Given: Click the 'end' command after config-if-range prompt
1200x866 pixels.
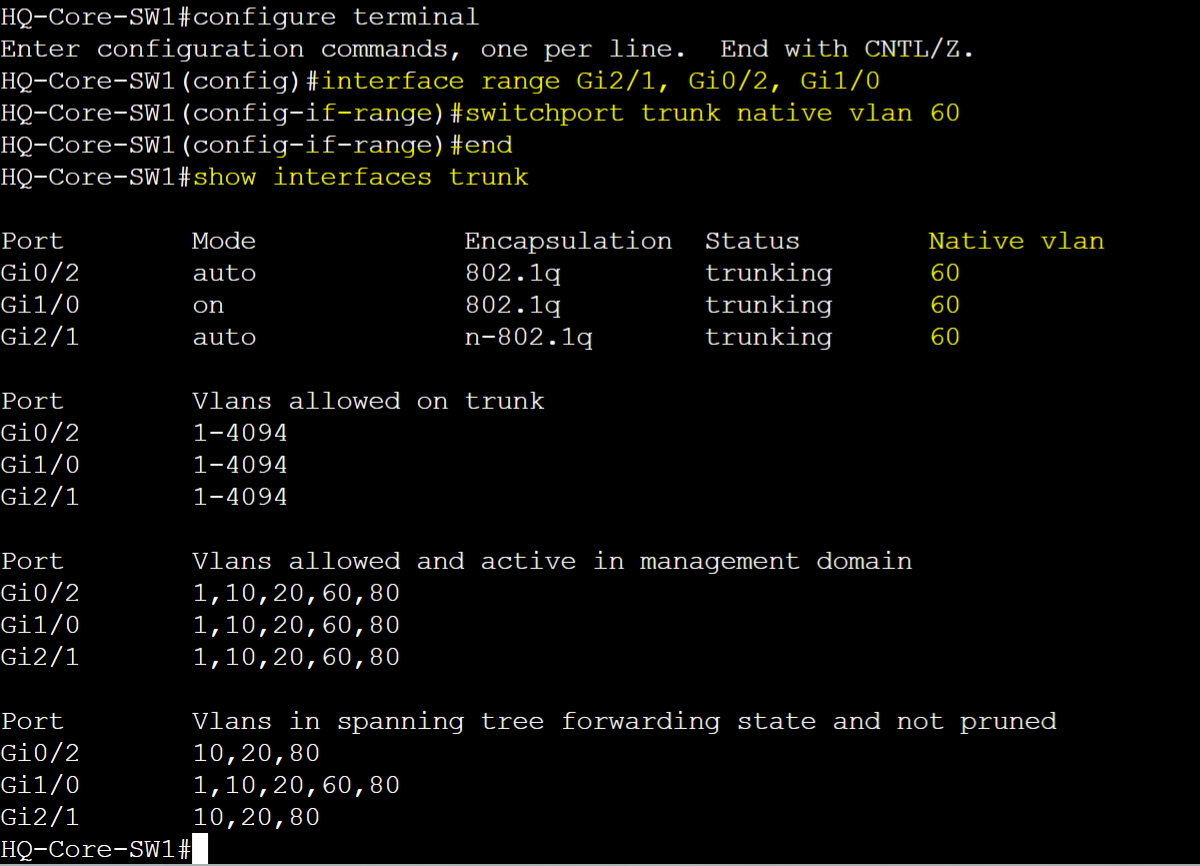Looking at the screenshot, I should (481, 145).
